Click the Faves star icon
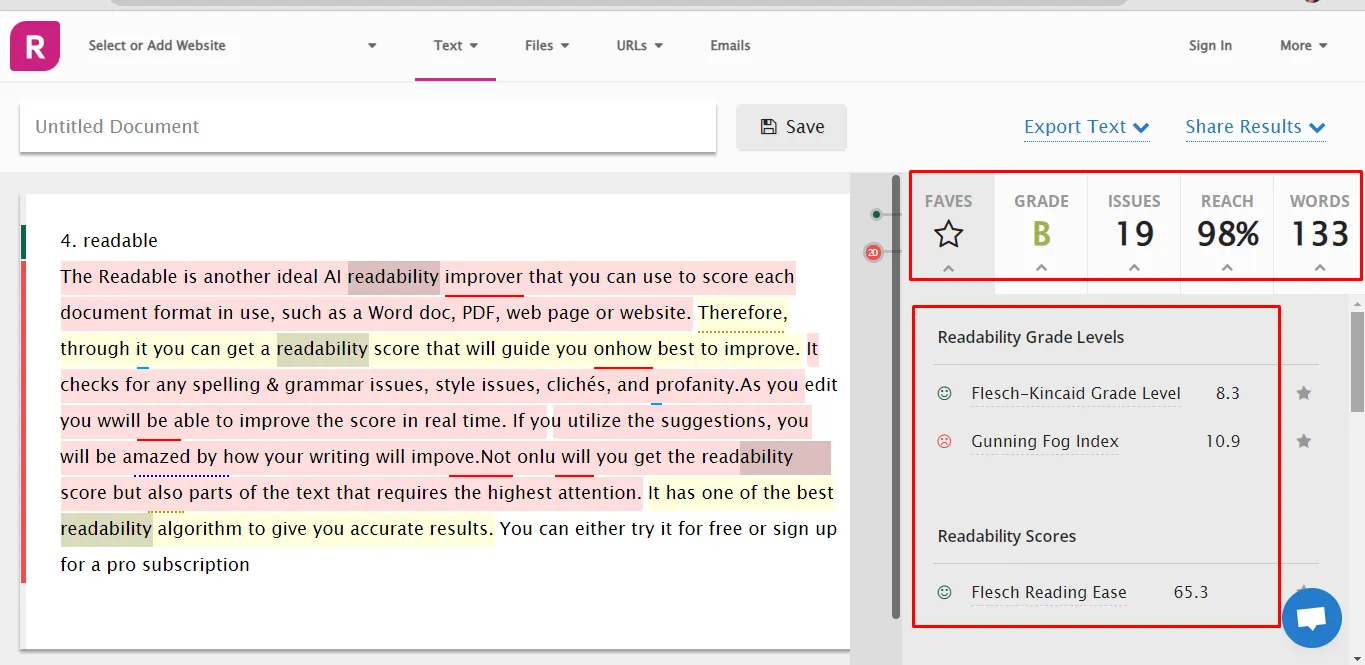The image size is (1365, 665). (x=948, y=234)
